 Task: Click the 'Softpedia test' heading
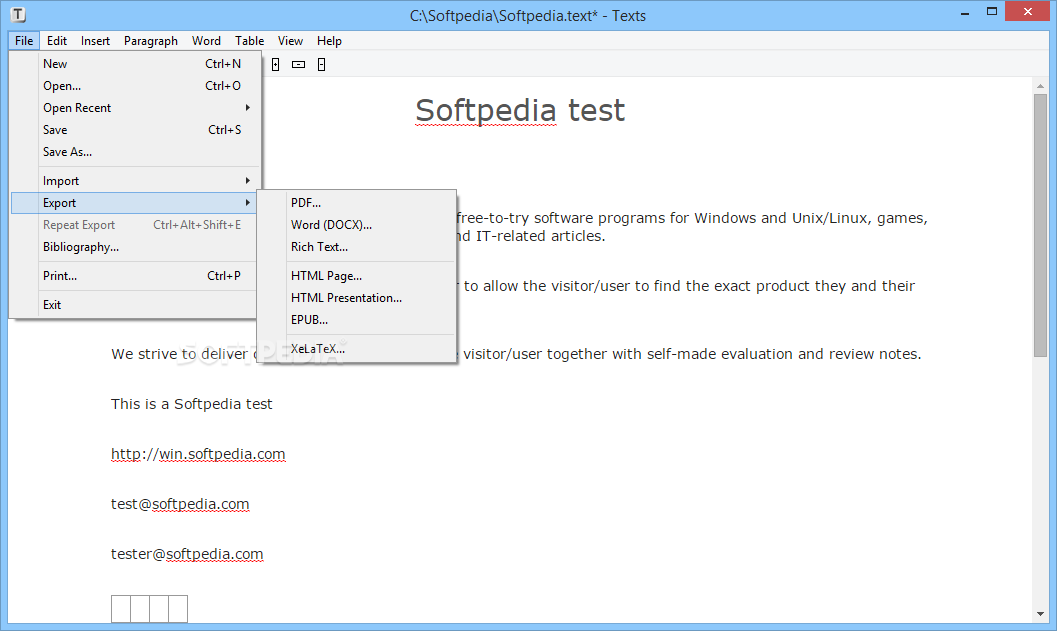[x=520, y=111]
